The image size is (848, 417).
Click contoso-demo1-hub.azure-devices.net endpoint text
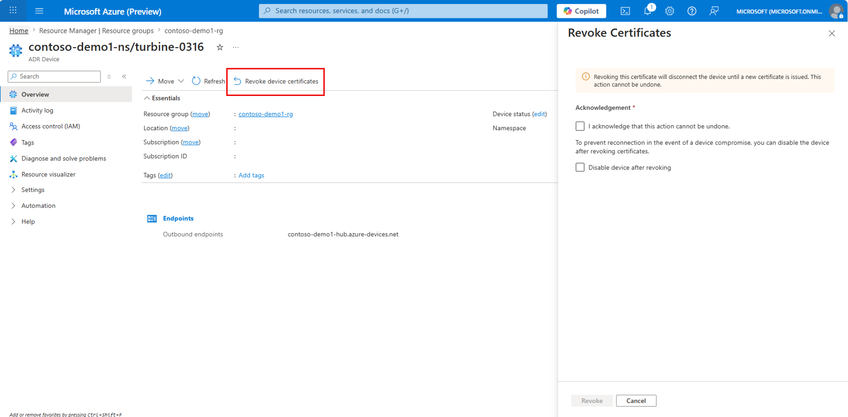pyautogui.click(x=343, y=235)
